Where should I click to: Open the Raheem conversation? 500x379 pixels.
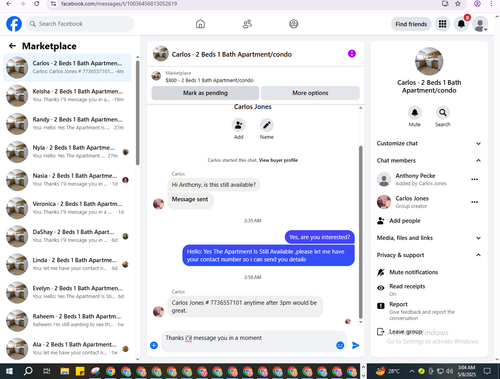click(67, 320)
